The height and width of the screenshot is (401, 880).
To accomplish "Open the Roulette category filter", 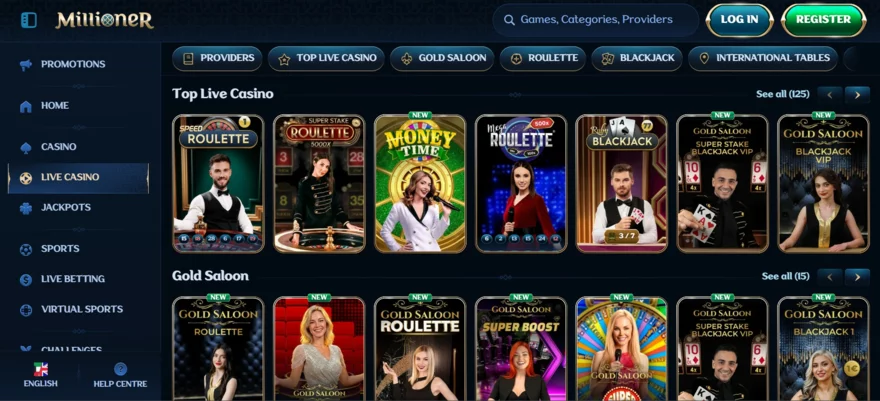I will [543, 58].
